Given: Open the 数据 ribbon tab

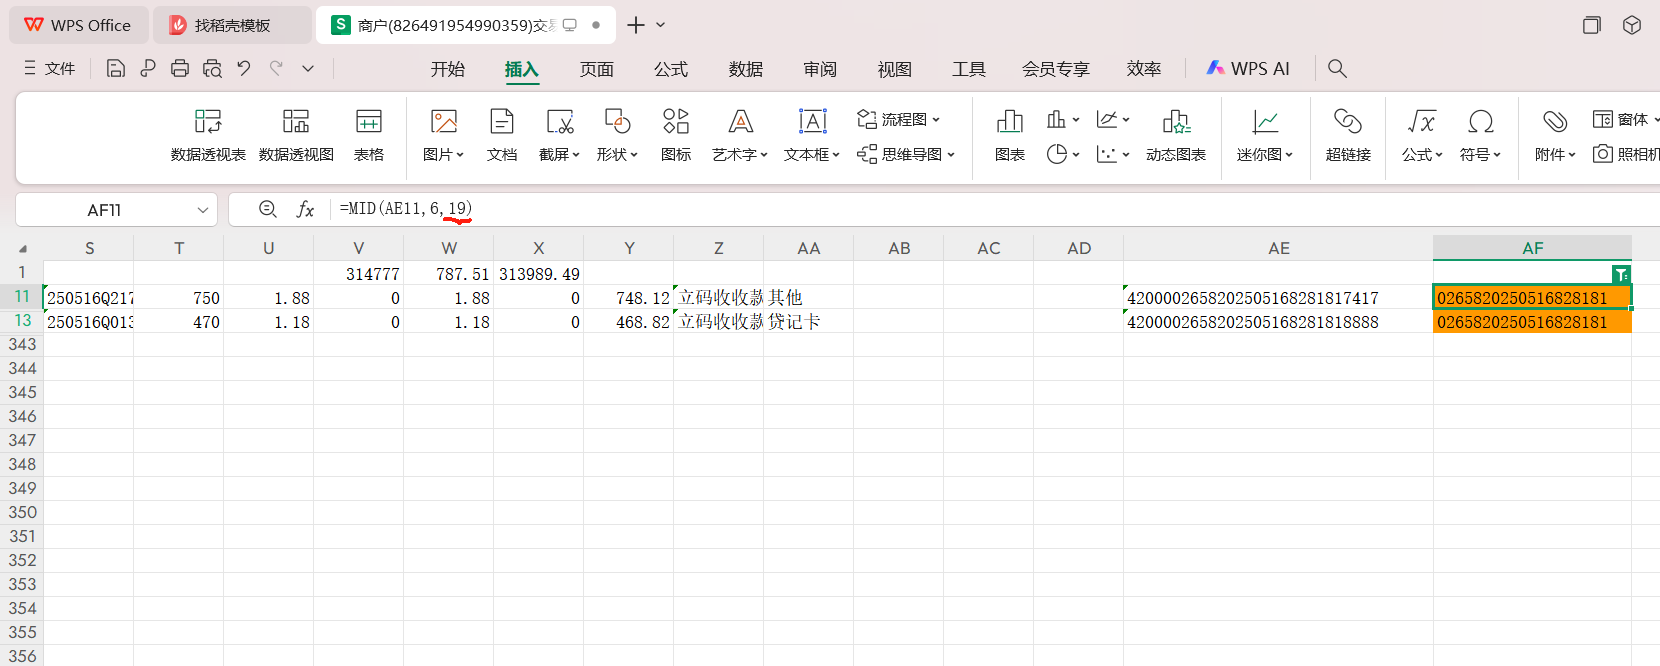Looking at the screenshot, I should pyautogui.click(x=746, y=69).
